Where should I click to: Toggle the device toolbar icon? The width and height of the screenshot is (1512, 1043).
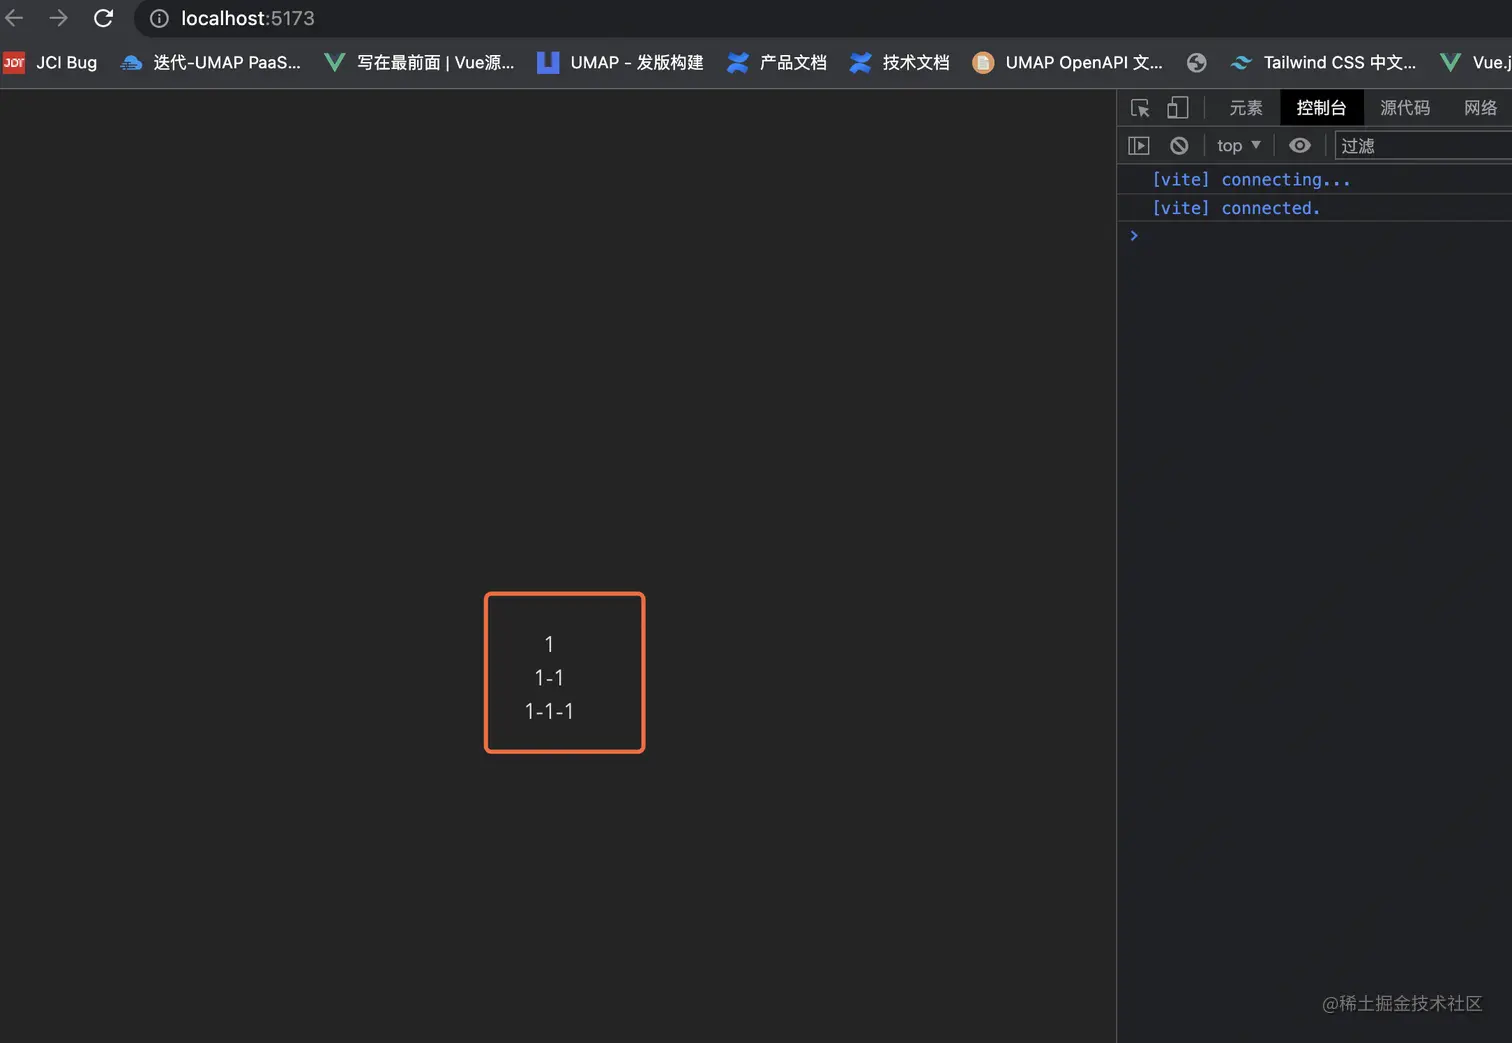pos(1178,108)
